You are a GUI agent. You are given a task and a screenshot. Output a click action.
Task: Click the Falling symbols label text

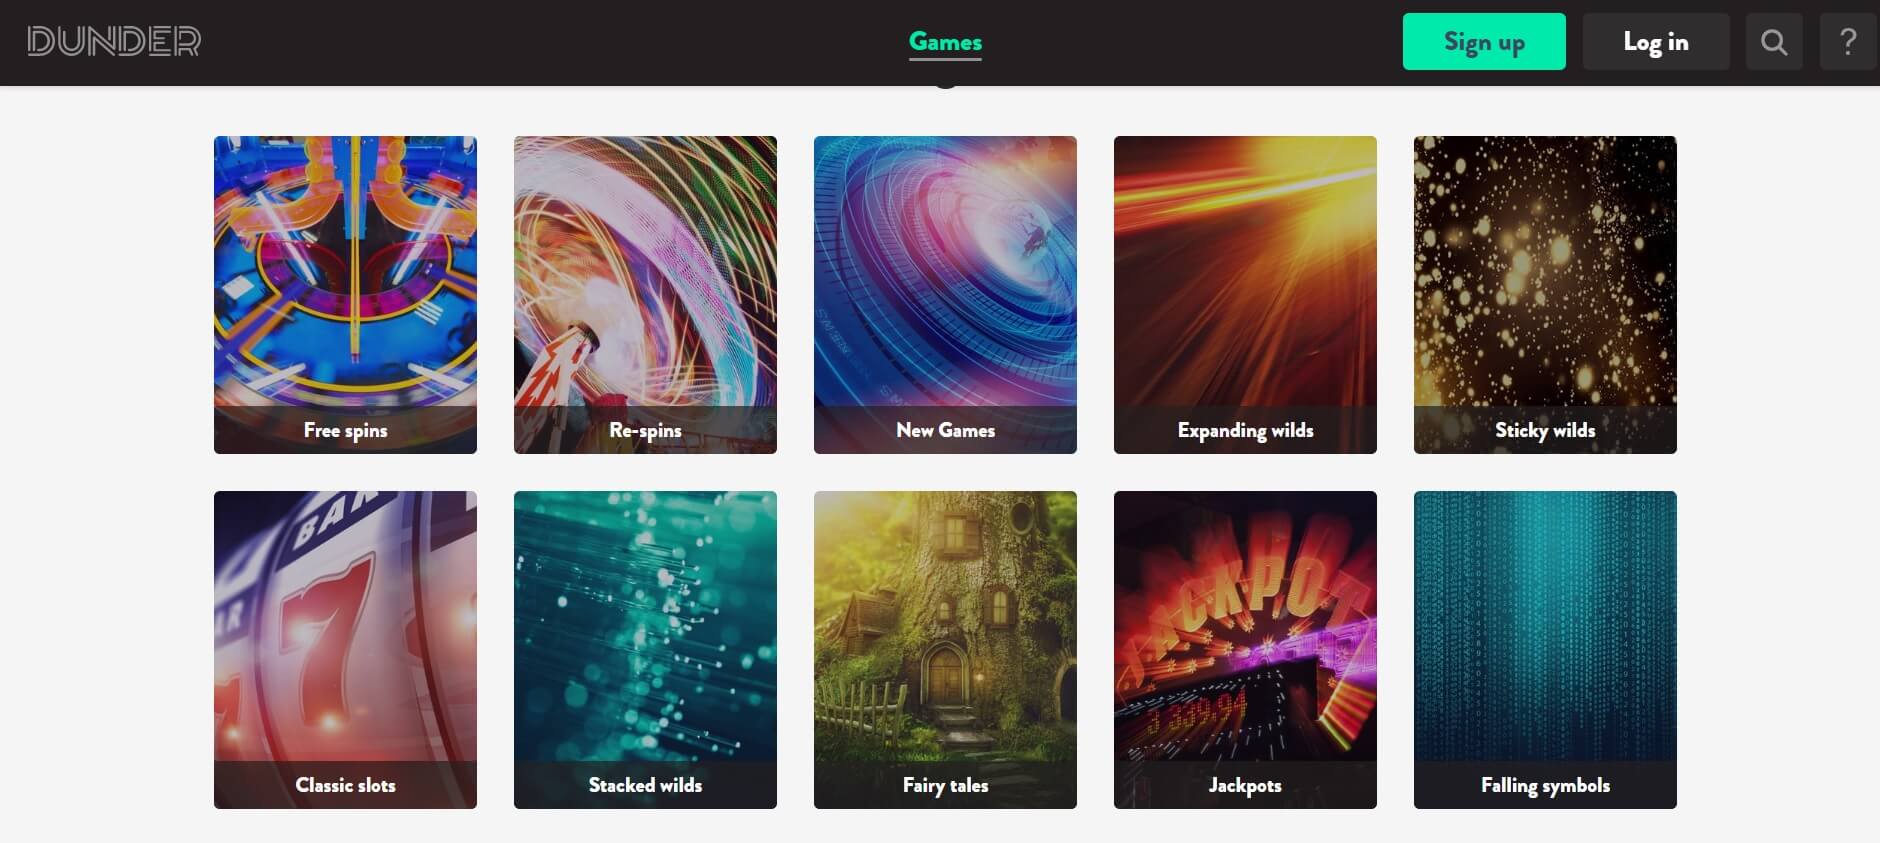pos(1545,785)
